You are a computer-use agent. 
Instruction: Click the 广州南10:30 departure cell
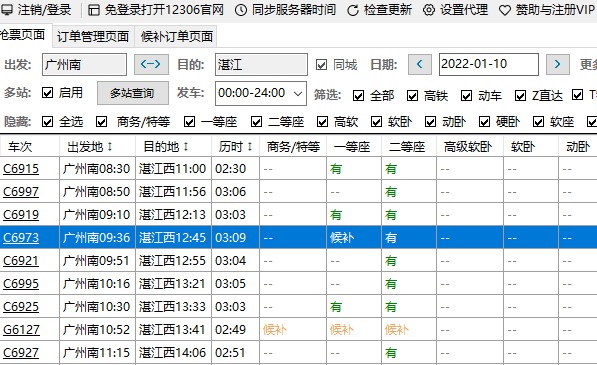[x=97, y=307]
